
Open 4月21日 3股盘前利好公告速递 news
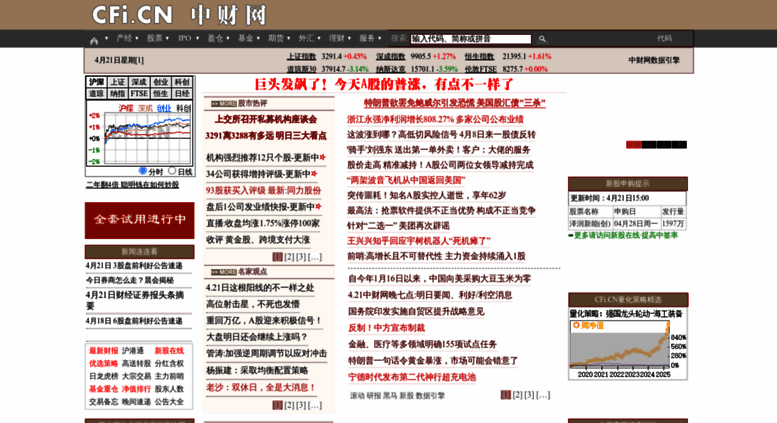(134, 266)
